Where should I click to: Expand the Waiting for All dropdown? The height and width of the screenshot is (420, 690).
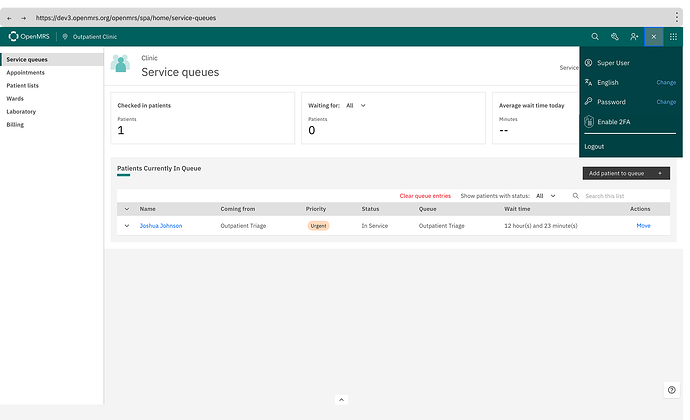coord(356,106)
